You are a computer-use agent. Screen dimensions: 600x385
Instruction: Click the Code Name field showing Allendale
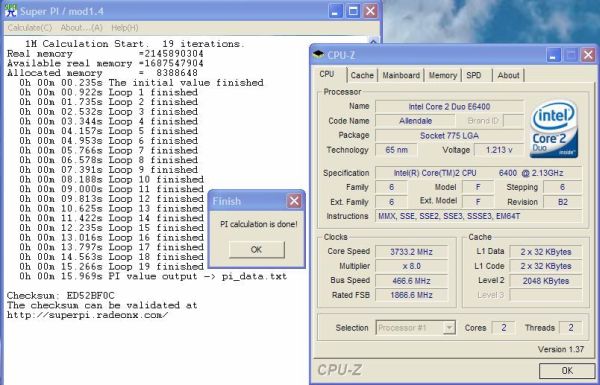pyautogui.click(x=415, y=121)
